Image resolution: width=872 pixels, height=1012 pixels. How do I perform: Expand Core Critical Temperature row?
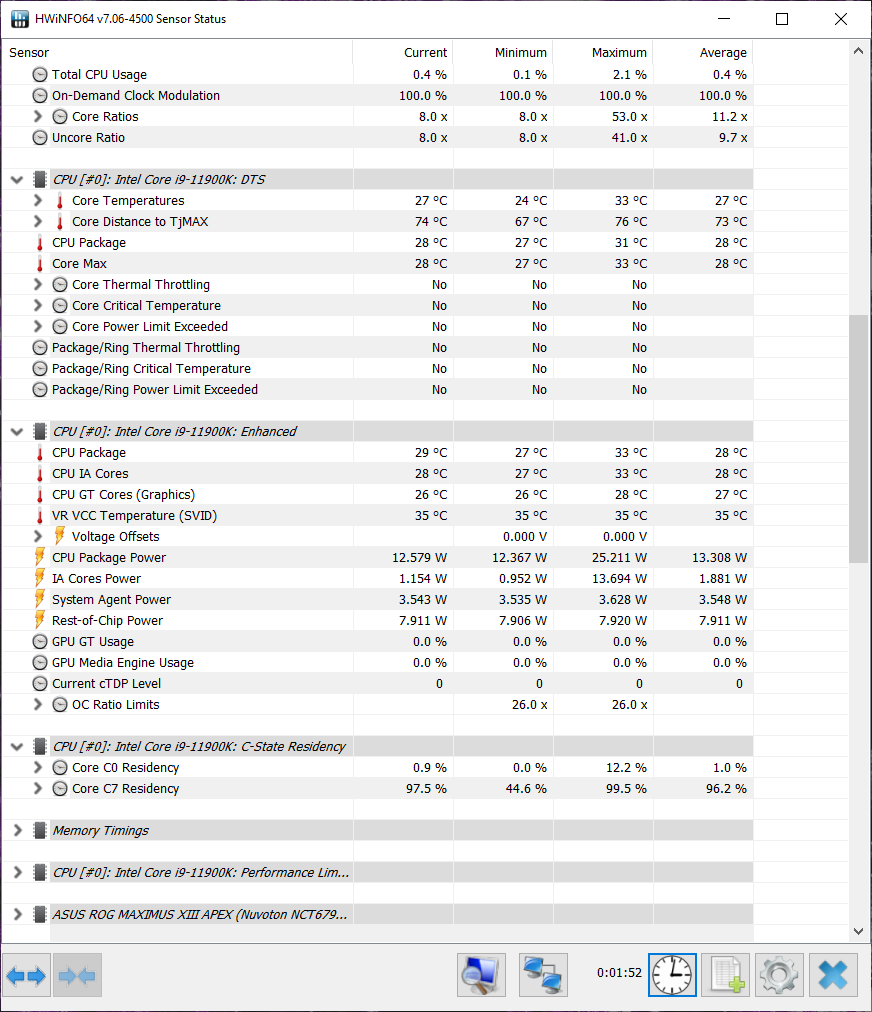[37, 305]
